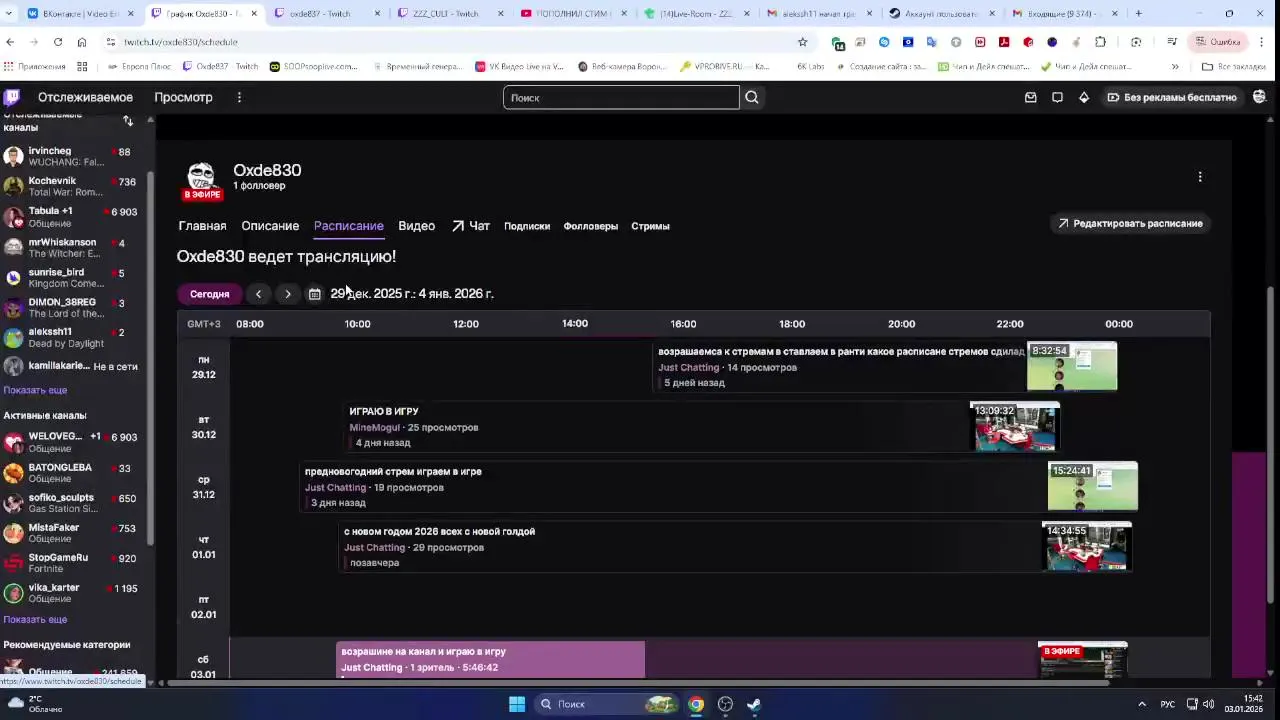Image resolution: width=1280 pixels, height=720 pixels.
Task: Open Chrome from the Windows taskbar
Action: [x=696, y=704]
